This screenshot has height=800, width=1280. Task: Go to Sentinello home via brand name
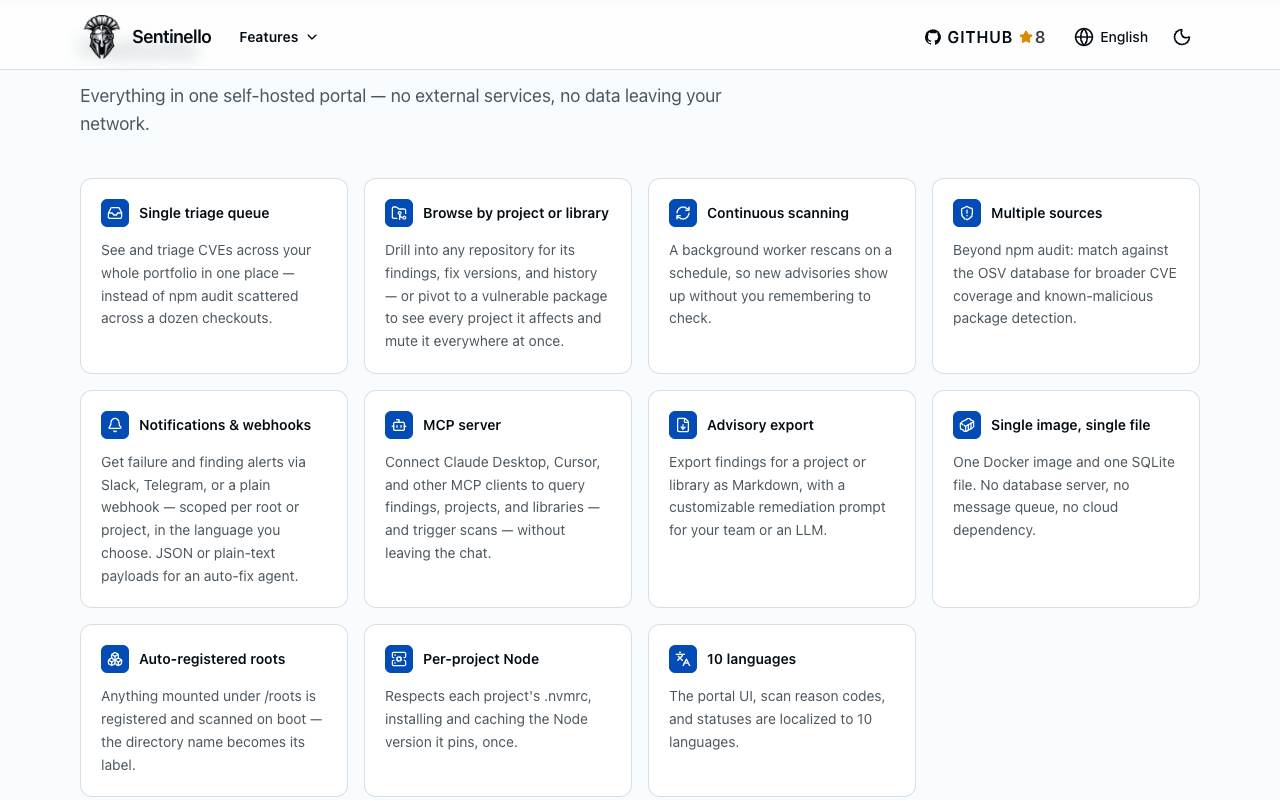click(172, 37)
